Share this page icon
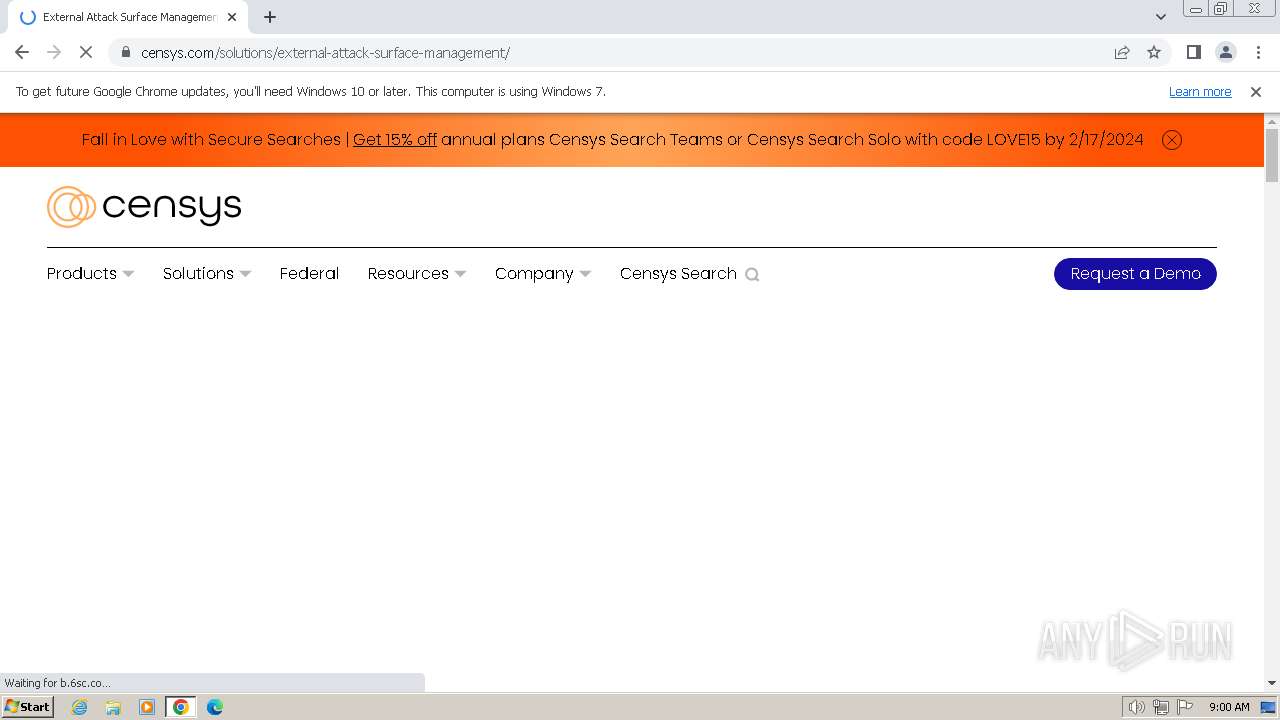Image resolution: width=1280 pixels, height=720 pixels. click(1122, 52)
